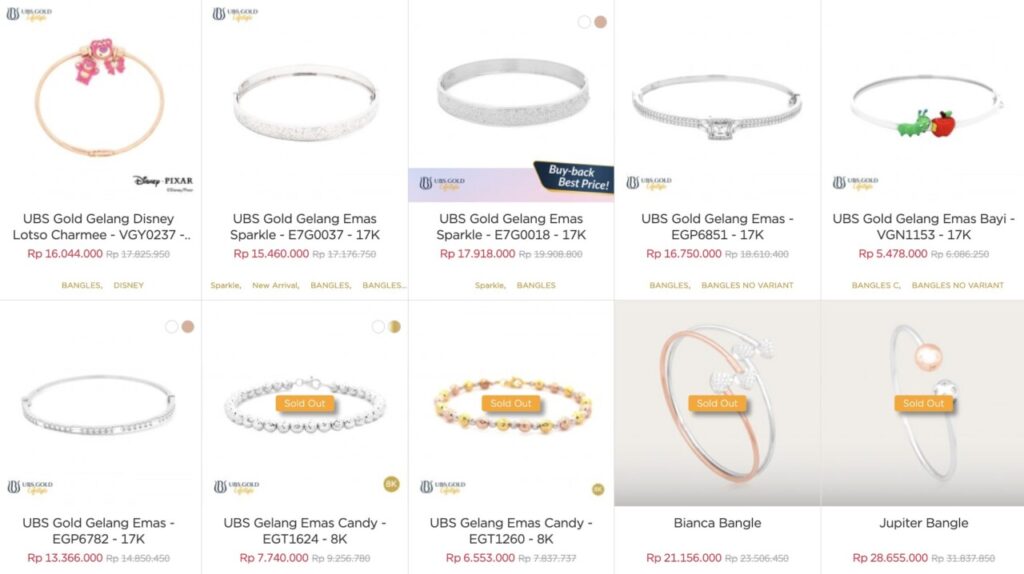Click Buy-back Best Price banner
This screenshot has width=1024, height=574.
point(574,178)
